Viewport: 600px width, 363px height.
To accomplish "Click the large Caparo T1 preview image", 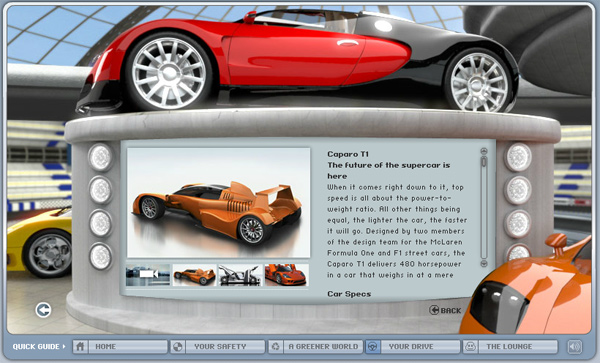I will click(218, 203).
